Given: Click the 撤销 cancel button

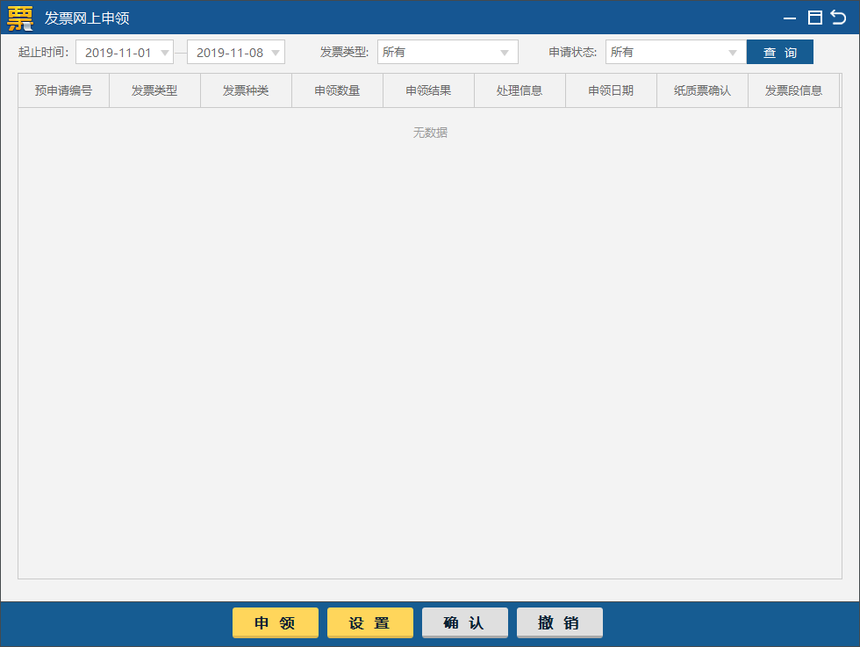Looking at the screenshot, I should [x=559, y=623].
